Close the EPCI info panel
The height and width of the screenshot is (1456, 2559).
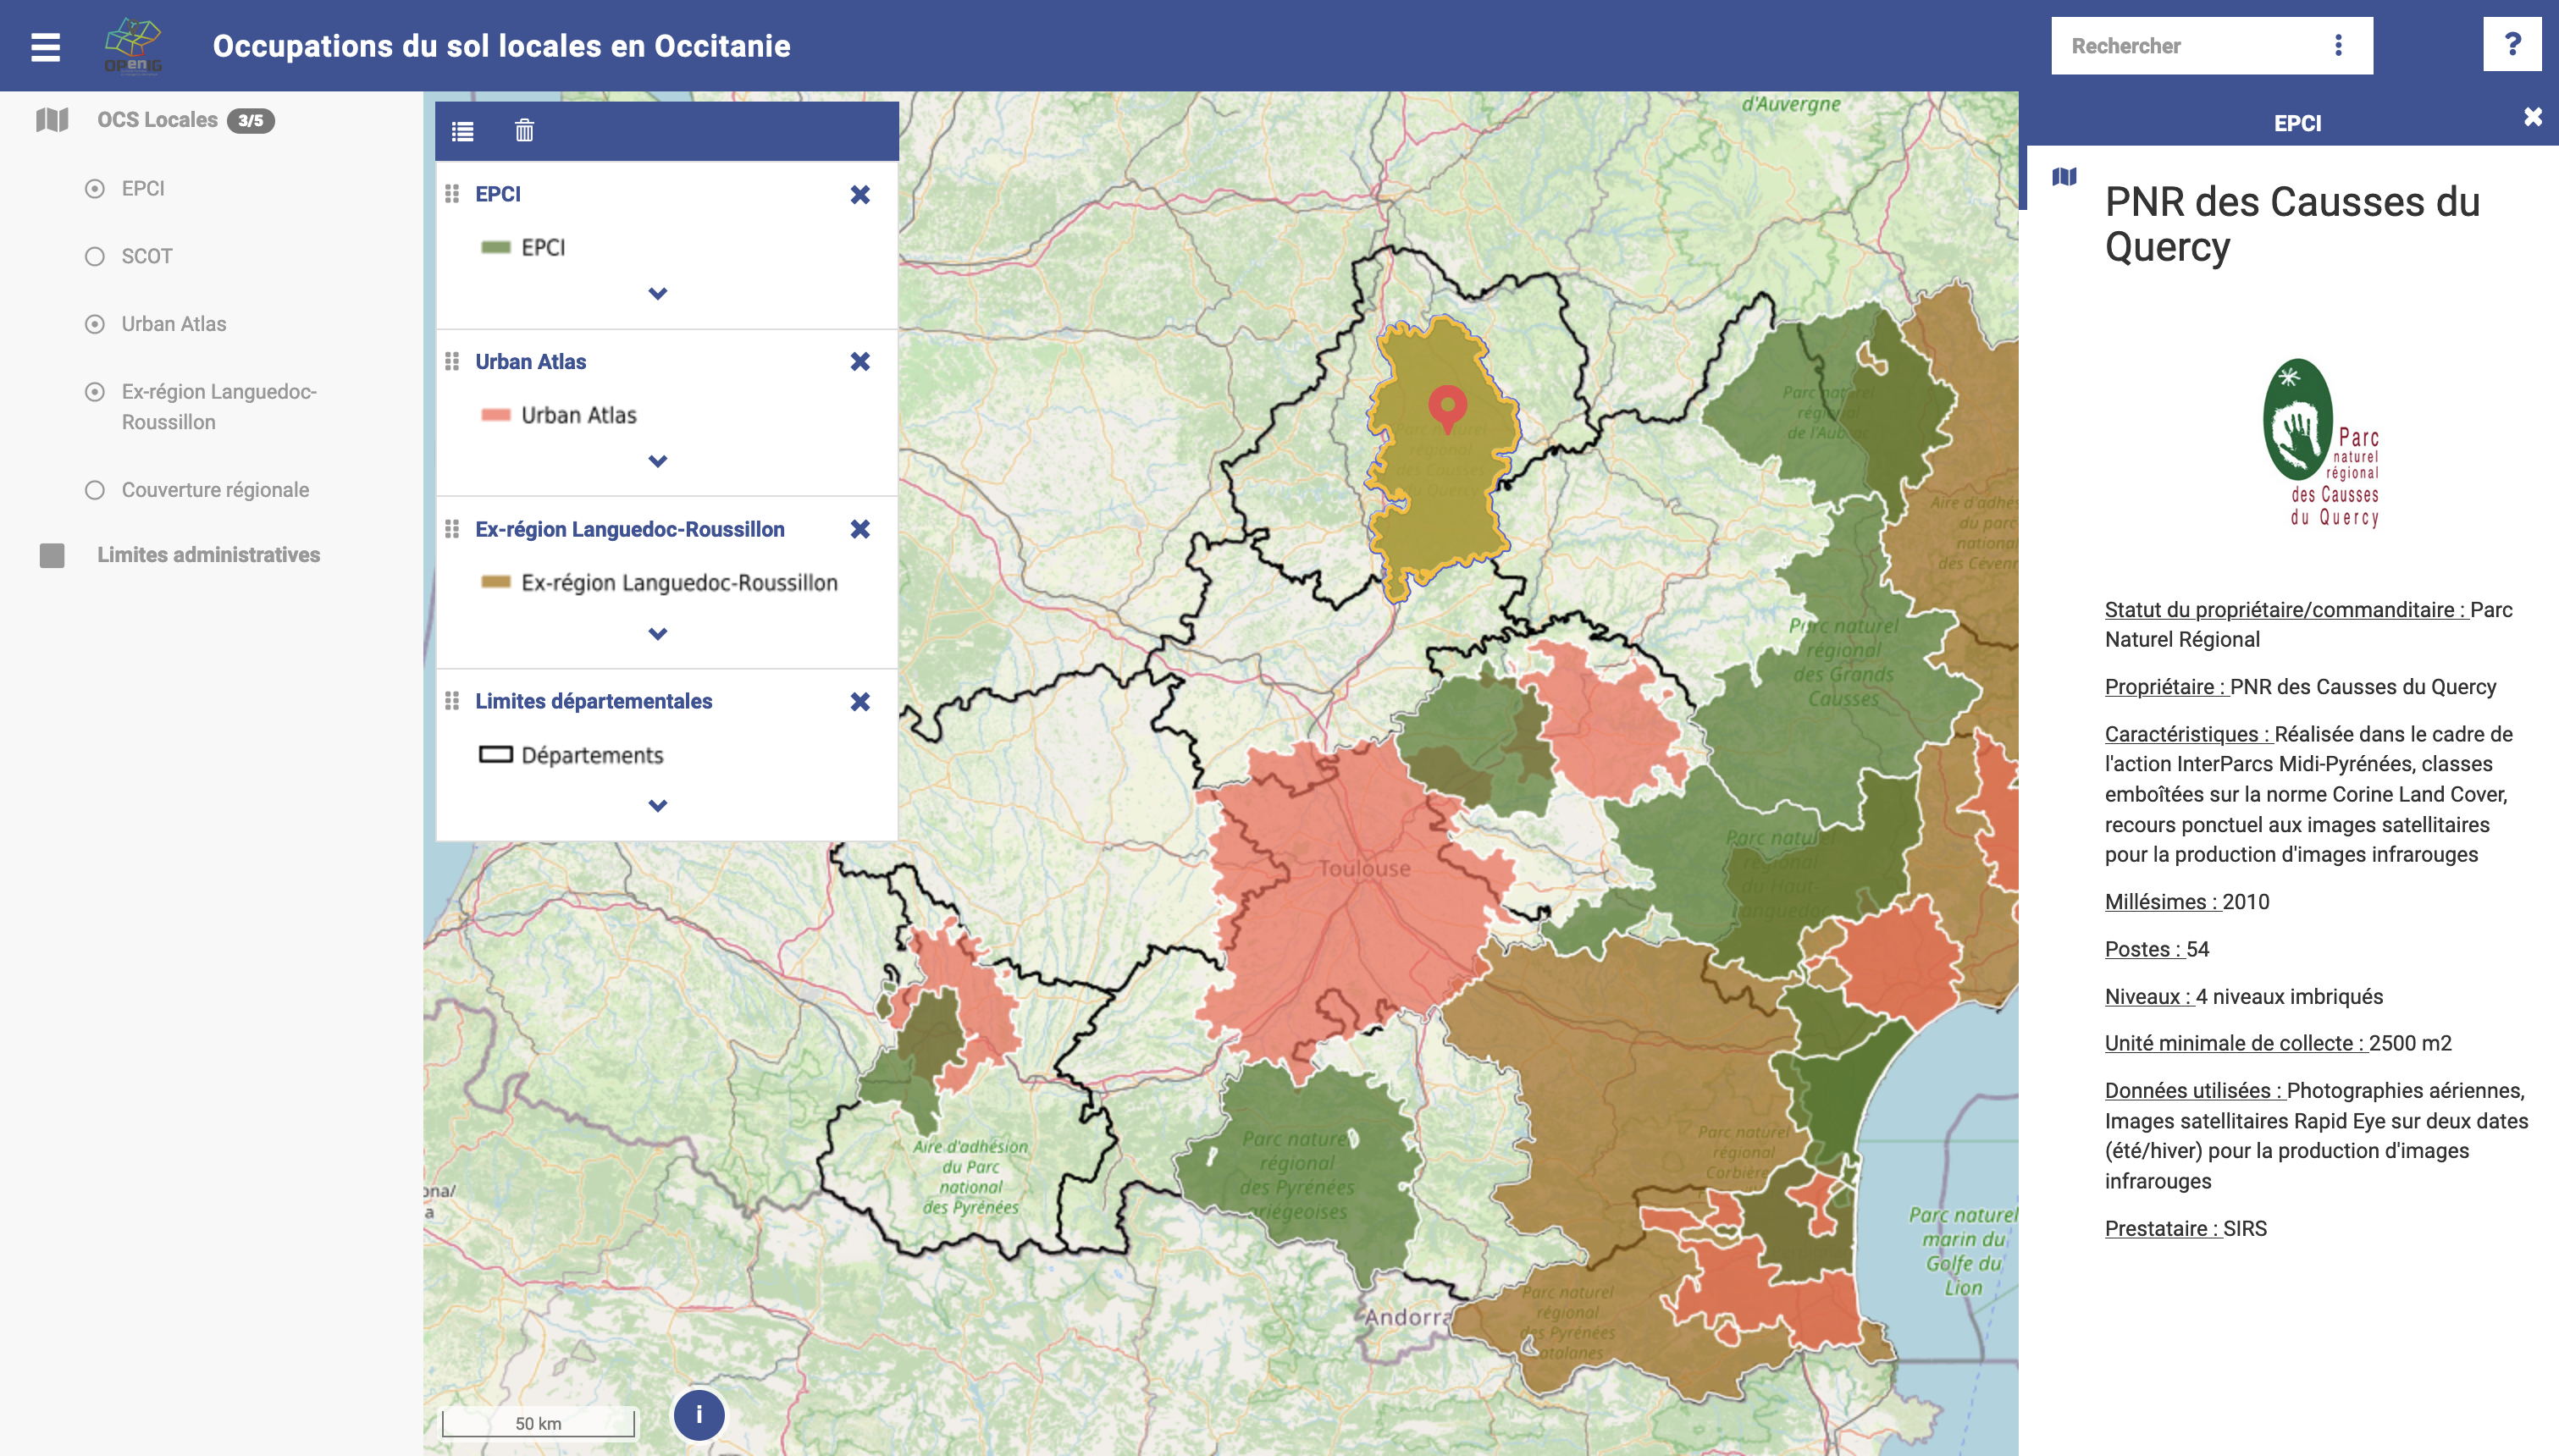click(x=2532, y=117)
